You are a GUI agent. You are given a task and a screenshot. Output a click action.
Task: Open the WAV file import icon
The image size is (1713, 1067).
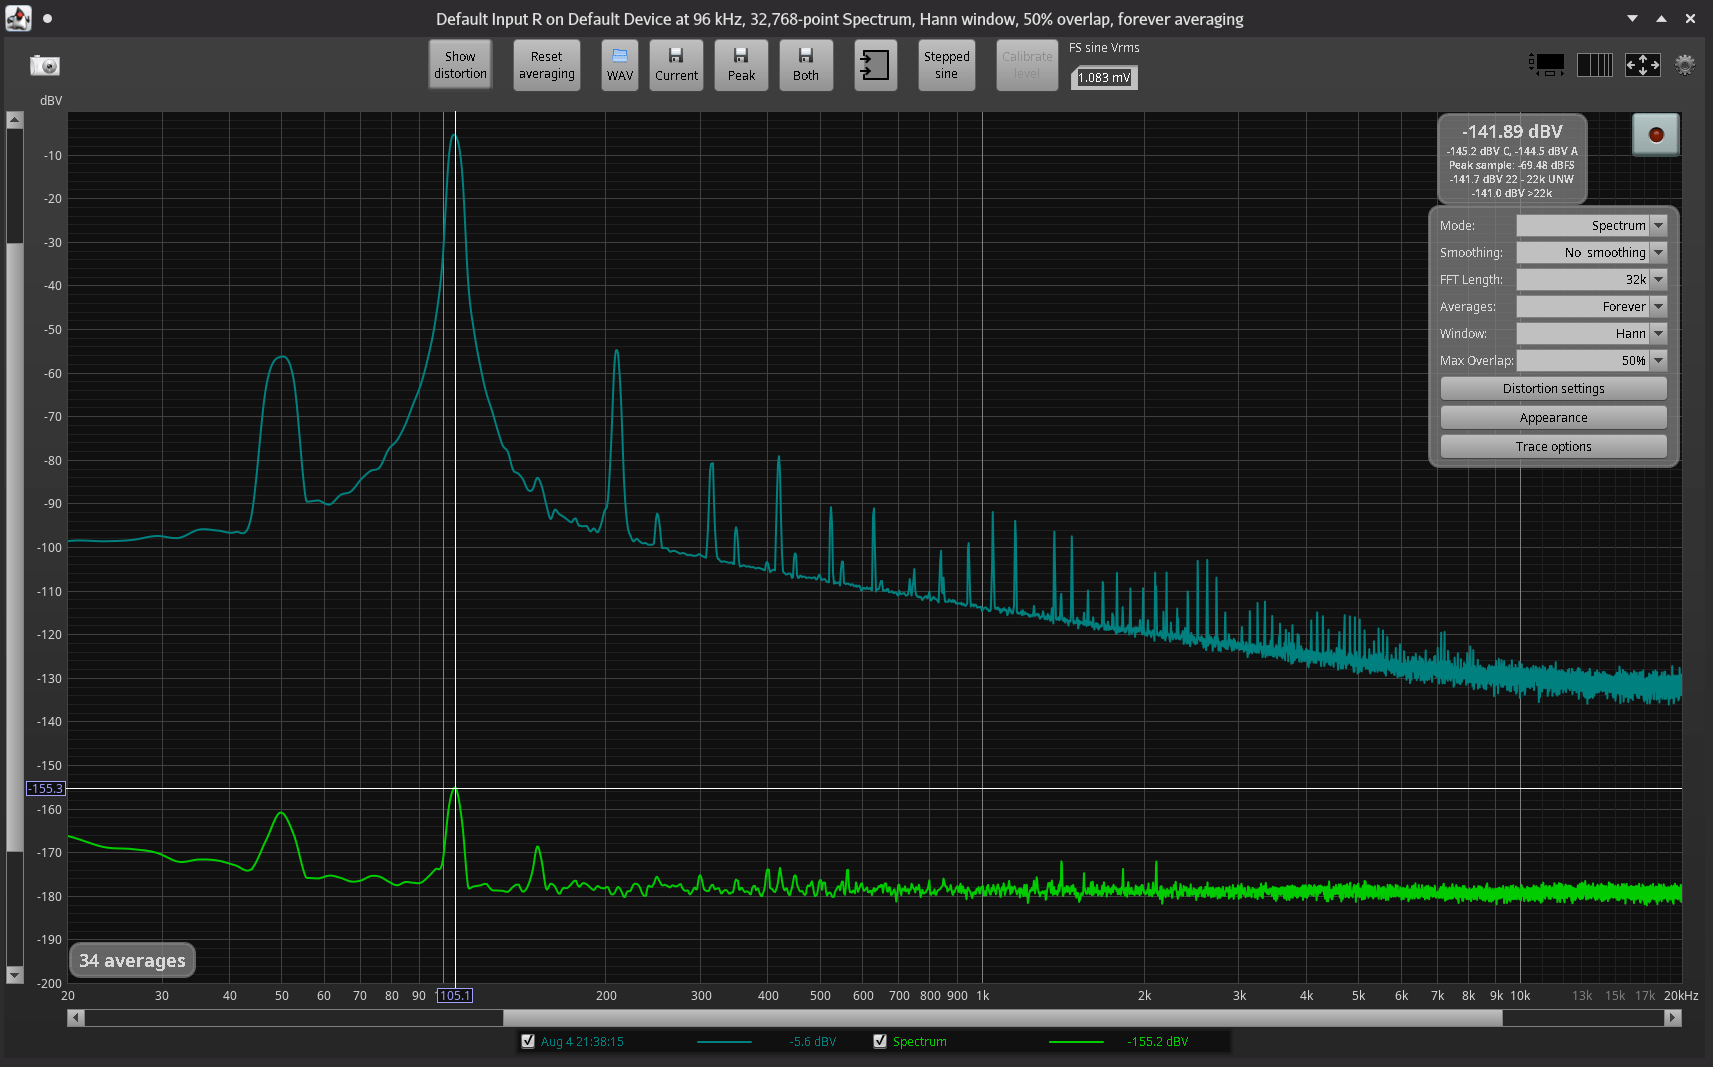(620, 65)
